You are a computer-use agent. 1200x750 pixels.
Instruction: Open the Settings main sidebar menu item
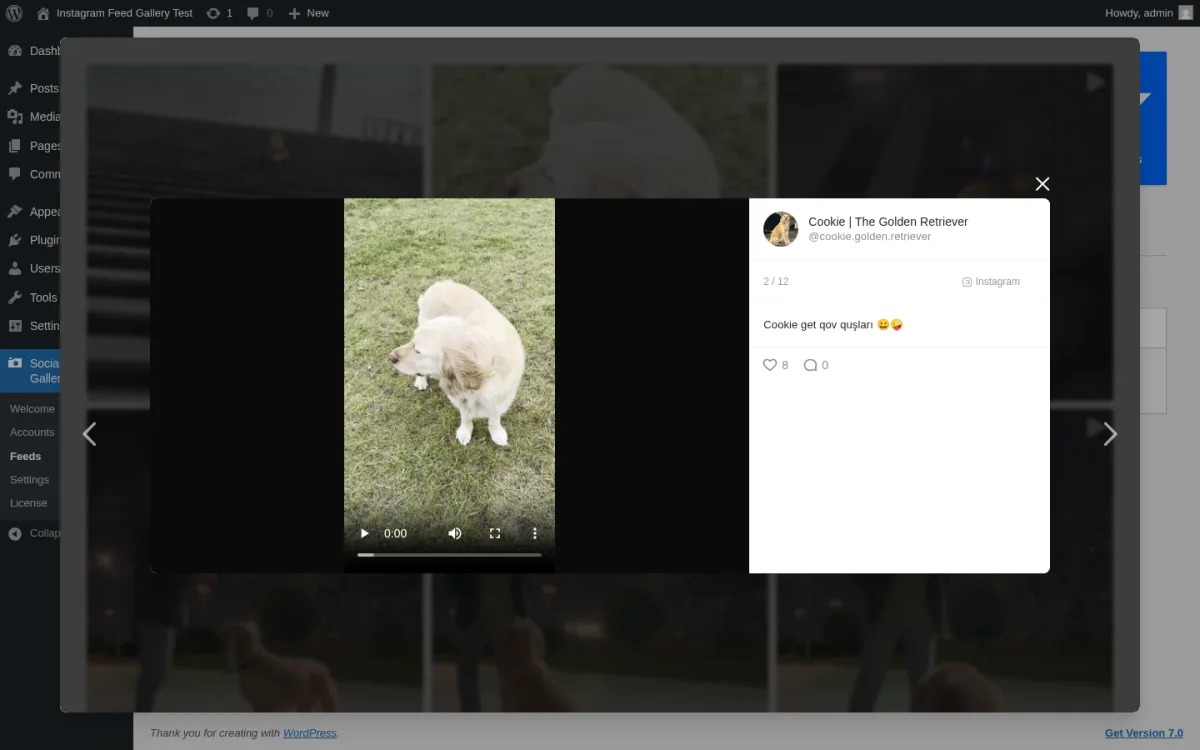coord(30,326)
